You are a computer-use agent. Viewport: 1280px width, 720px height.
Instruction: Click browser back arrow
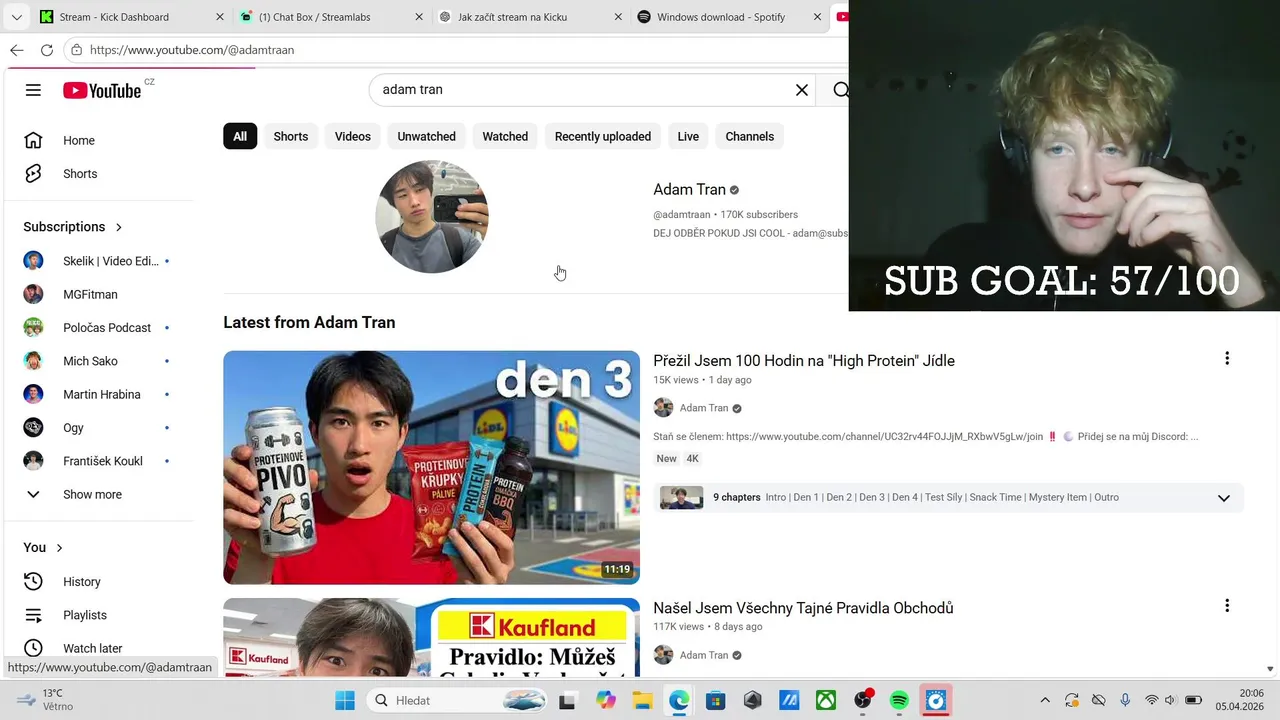[16, 50]
